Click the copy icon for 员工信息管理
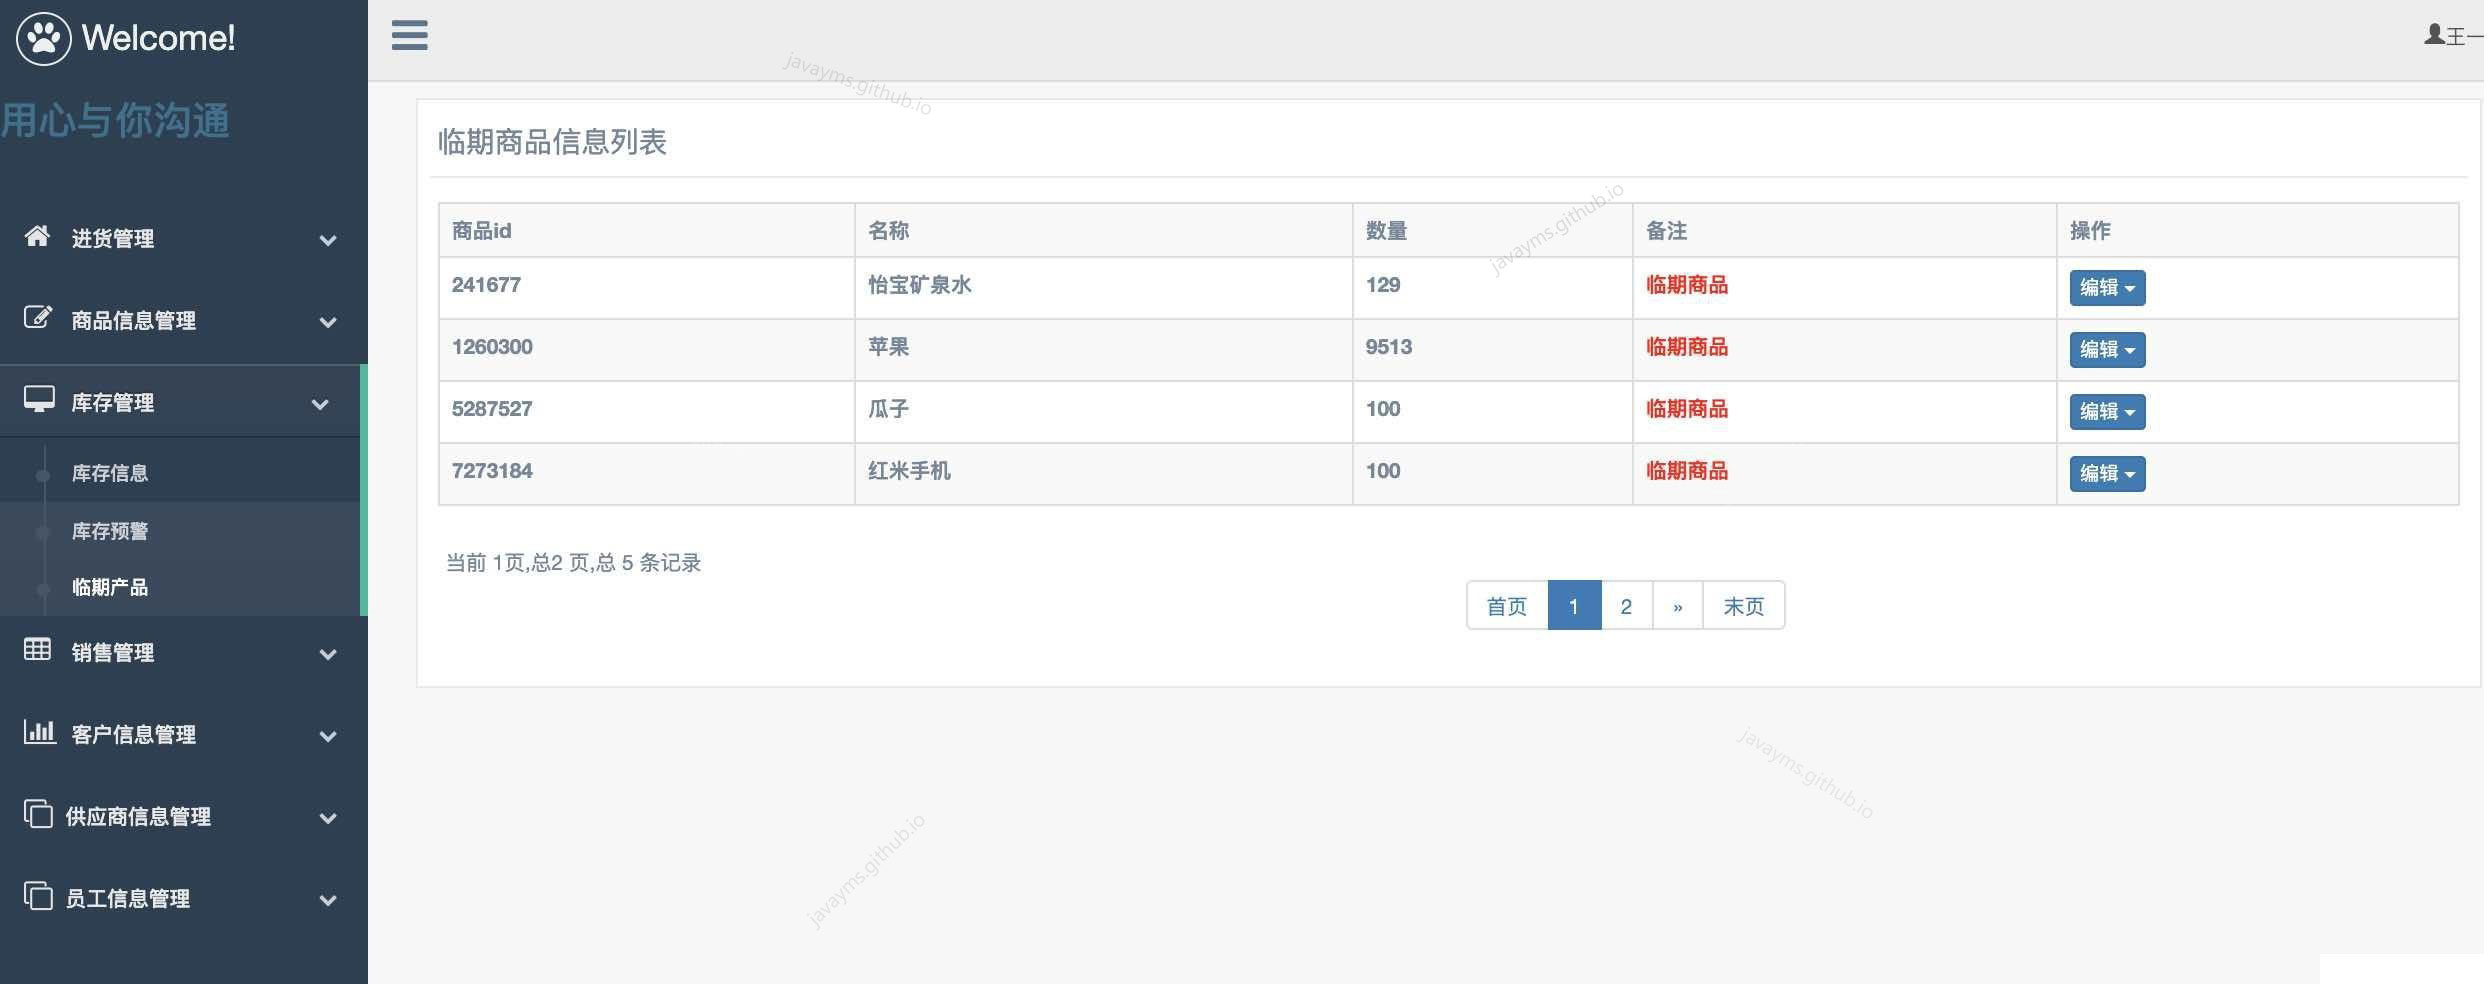The image size is (2488, 984). [x=38, y=896]
